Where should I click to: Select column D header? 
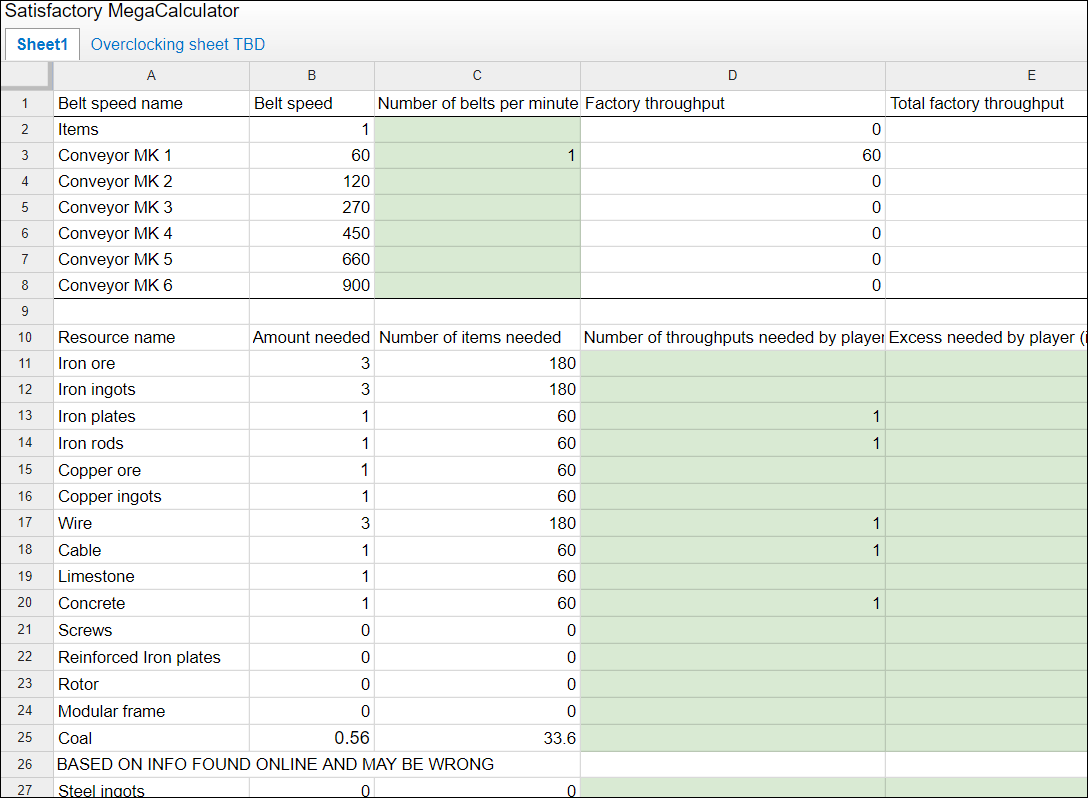(x=733, y=76)
